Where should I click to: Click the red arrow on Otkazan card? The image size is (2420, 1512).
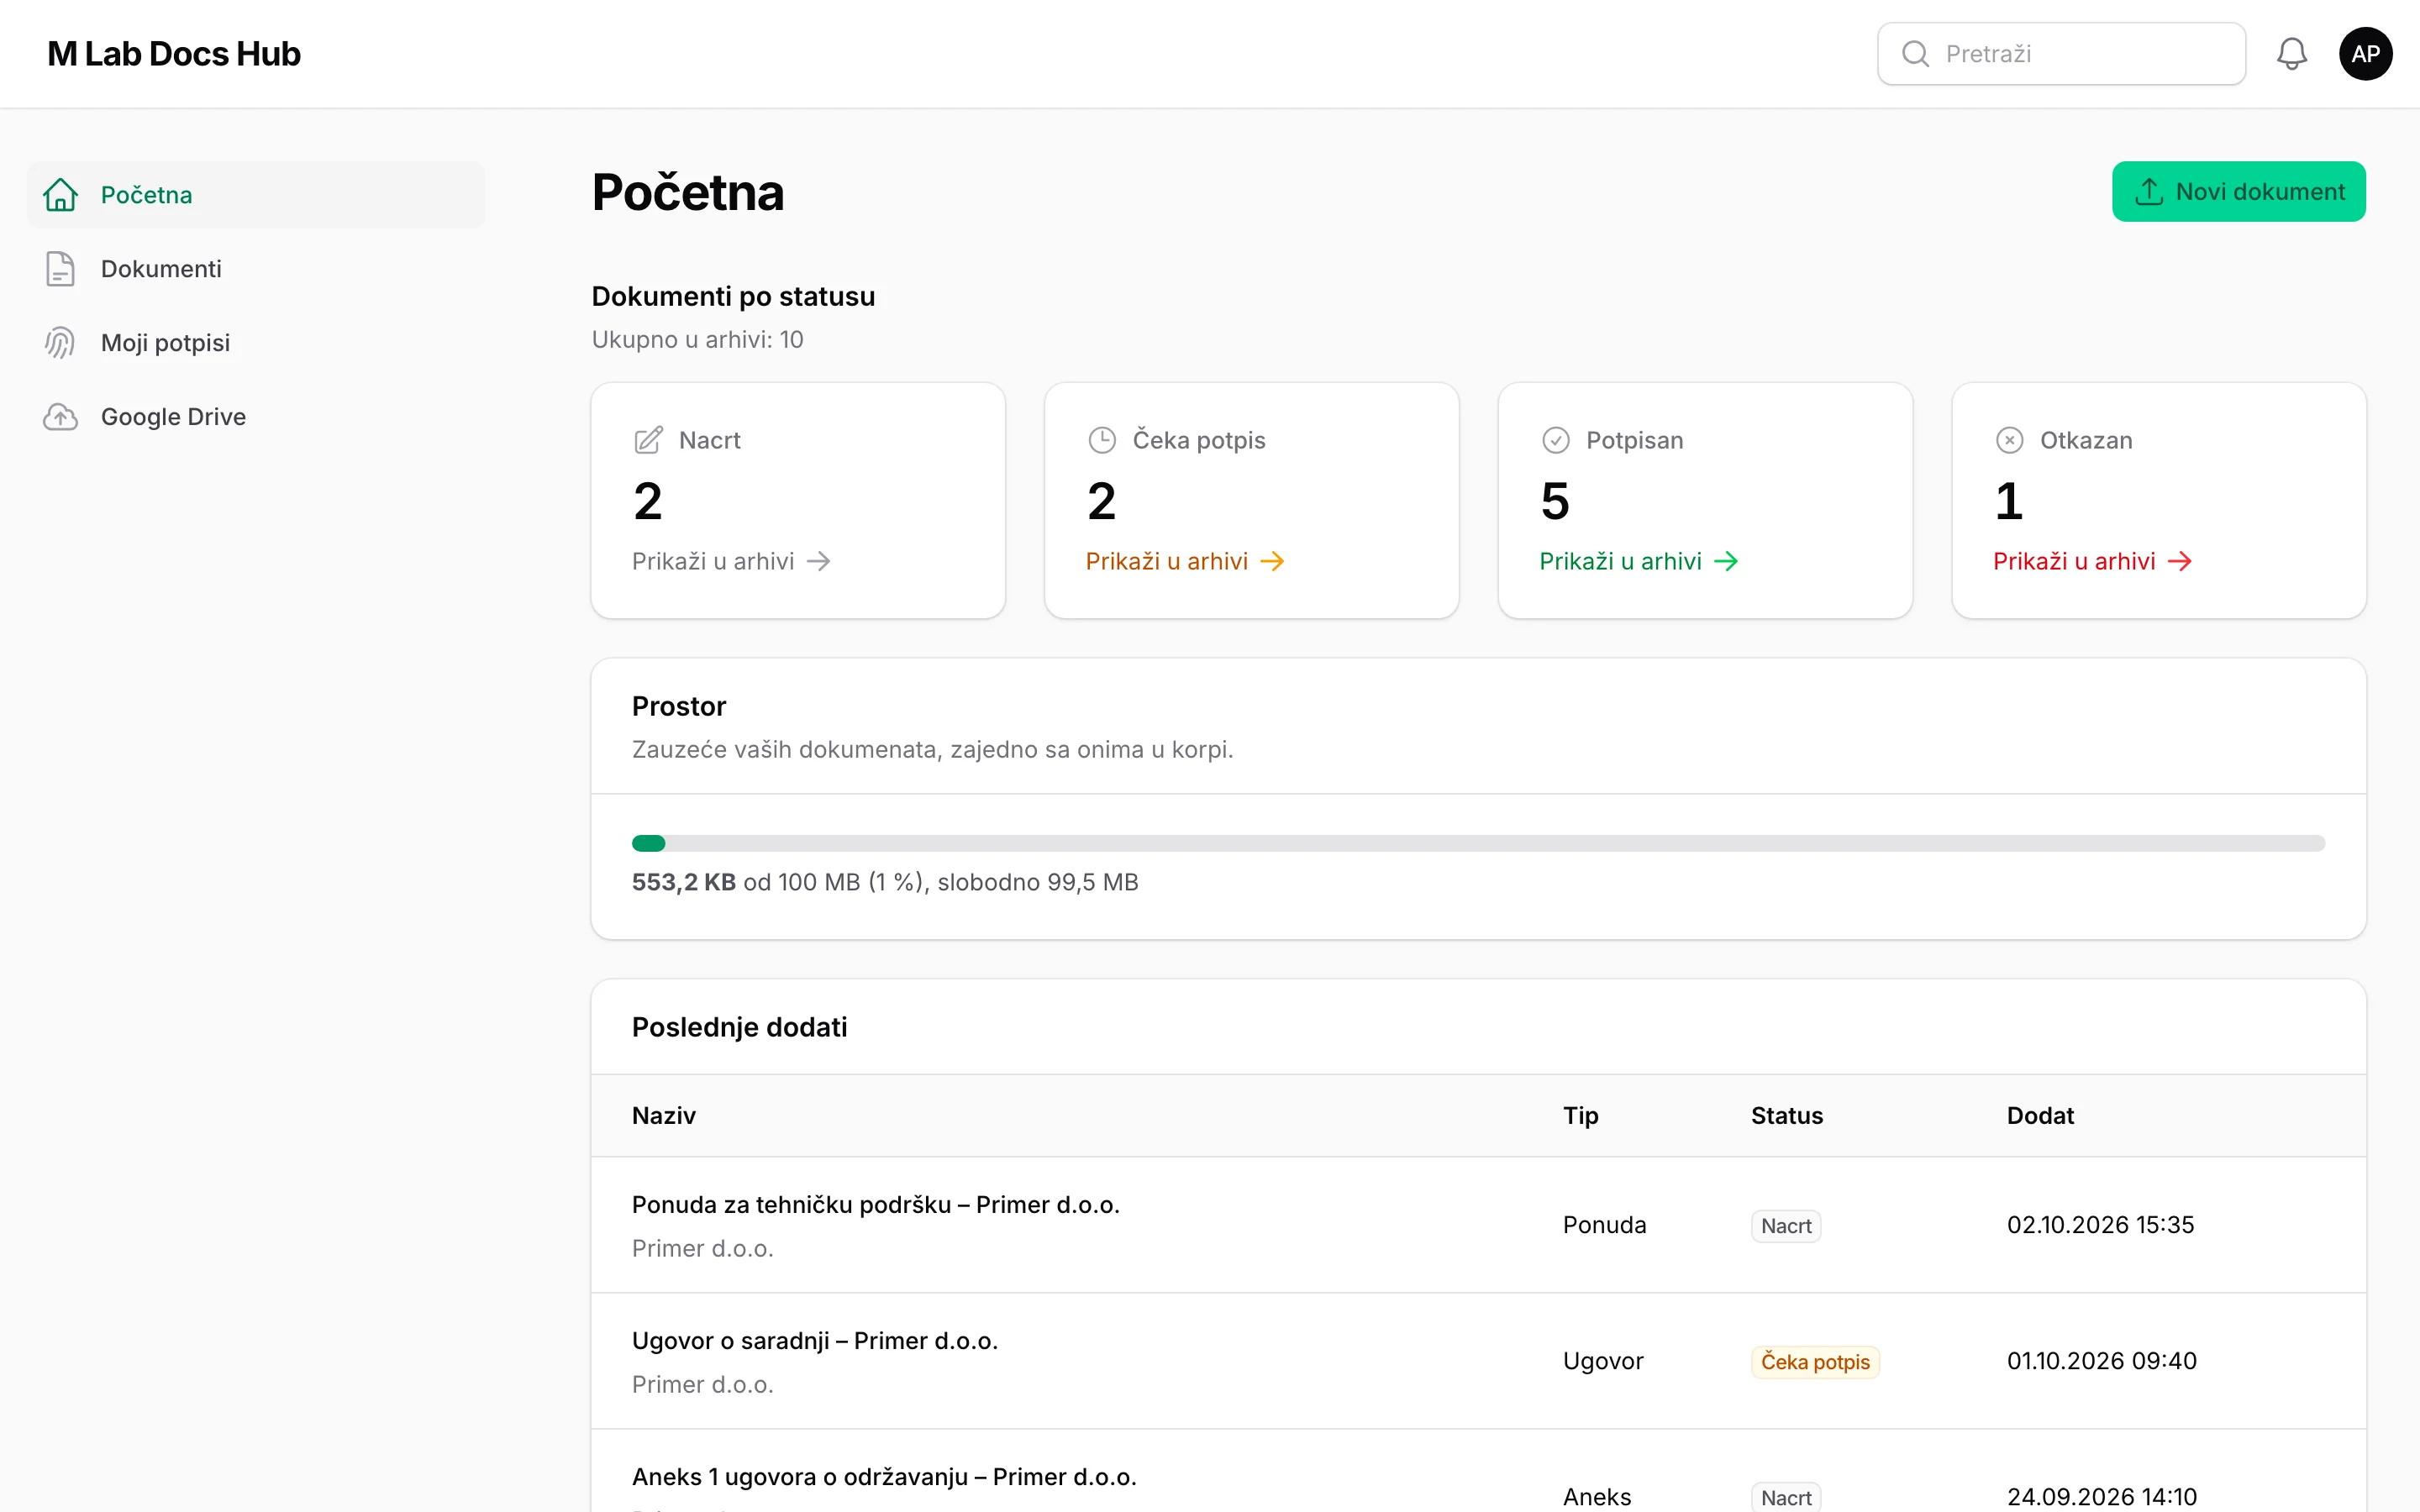tap(2180, 561)
